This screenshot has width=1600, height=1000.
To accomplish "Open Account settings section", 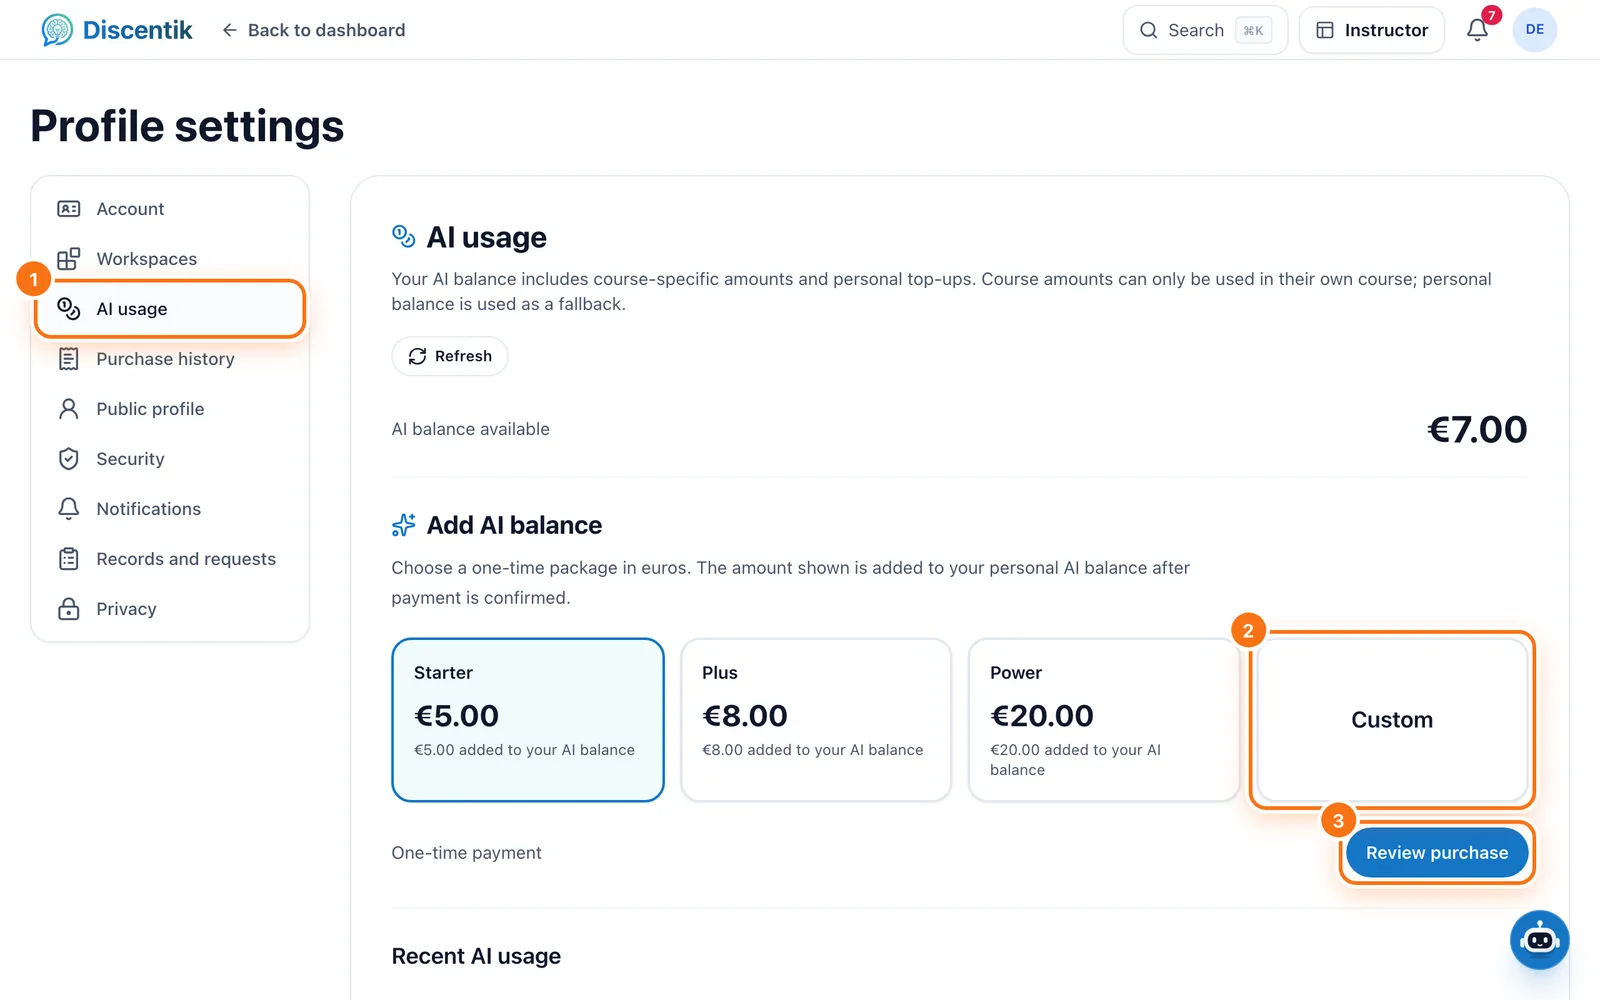I will point(170,209).
